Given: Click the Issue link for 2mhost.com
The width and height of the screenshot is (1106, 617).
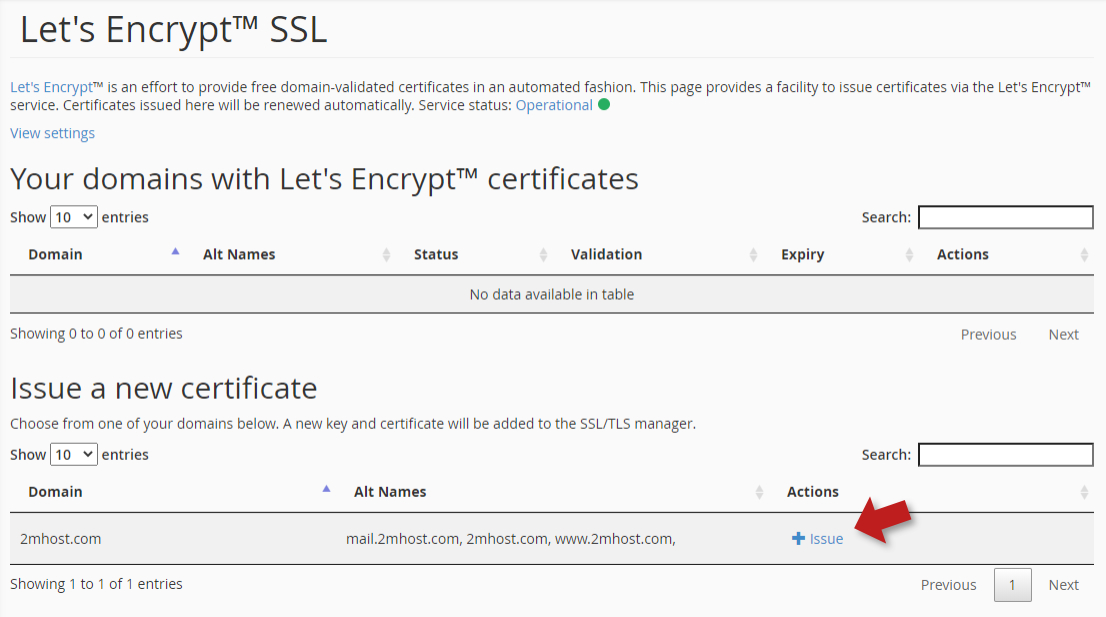Looking at the screenshot, I should click(x=826, y=539).
